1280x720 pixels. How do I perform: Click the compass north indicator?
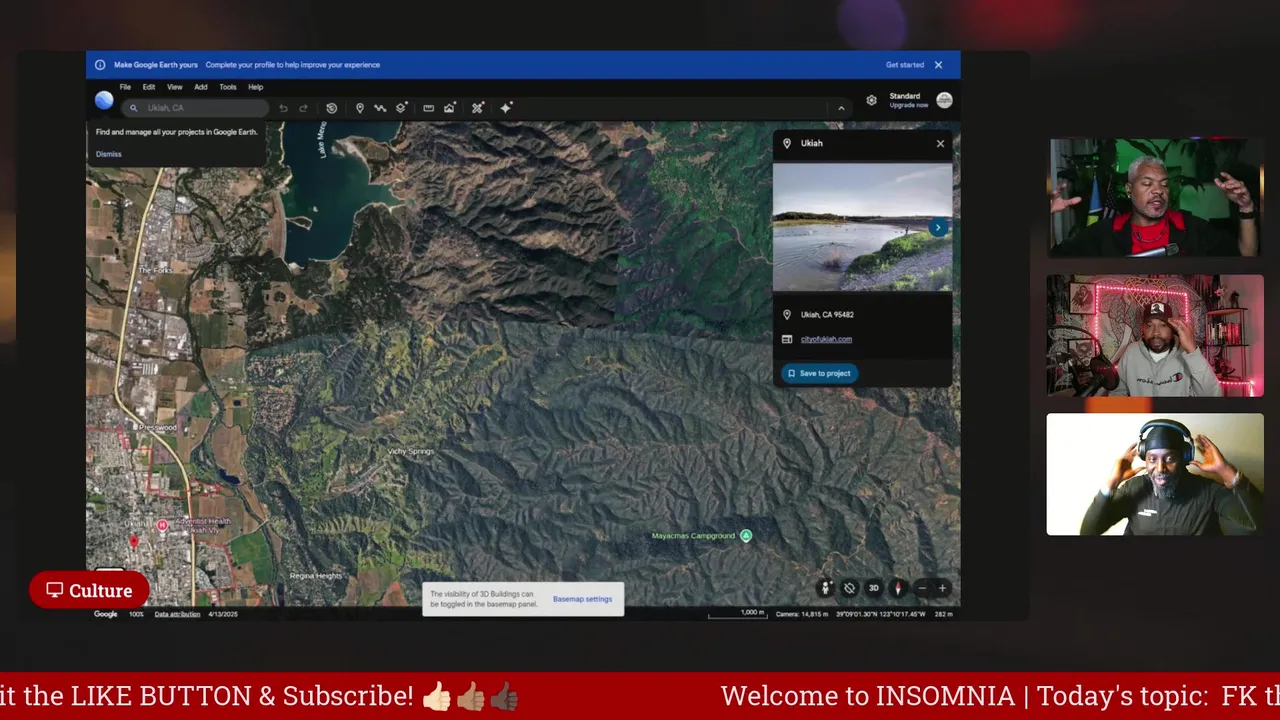click(x=898, y=588)
